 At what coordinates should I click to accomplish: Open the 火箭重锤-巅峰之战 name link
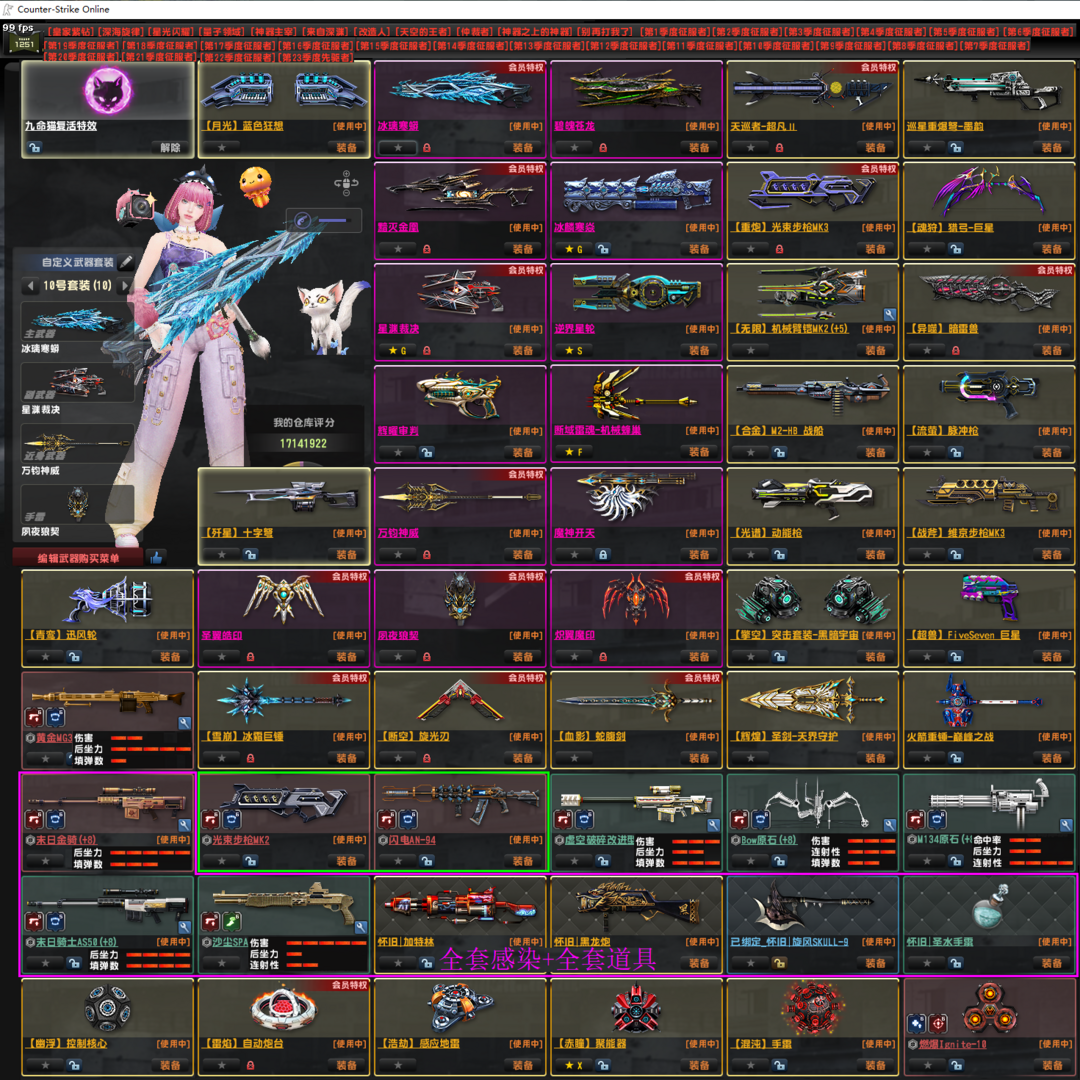(950, 737)
